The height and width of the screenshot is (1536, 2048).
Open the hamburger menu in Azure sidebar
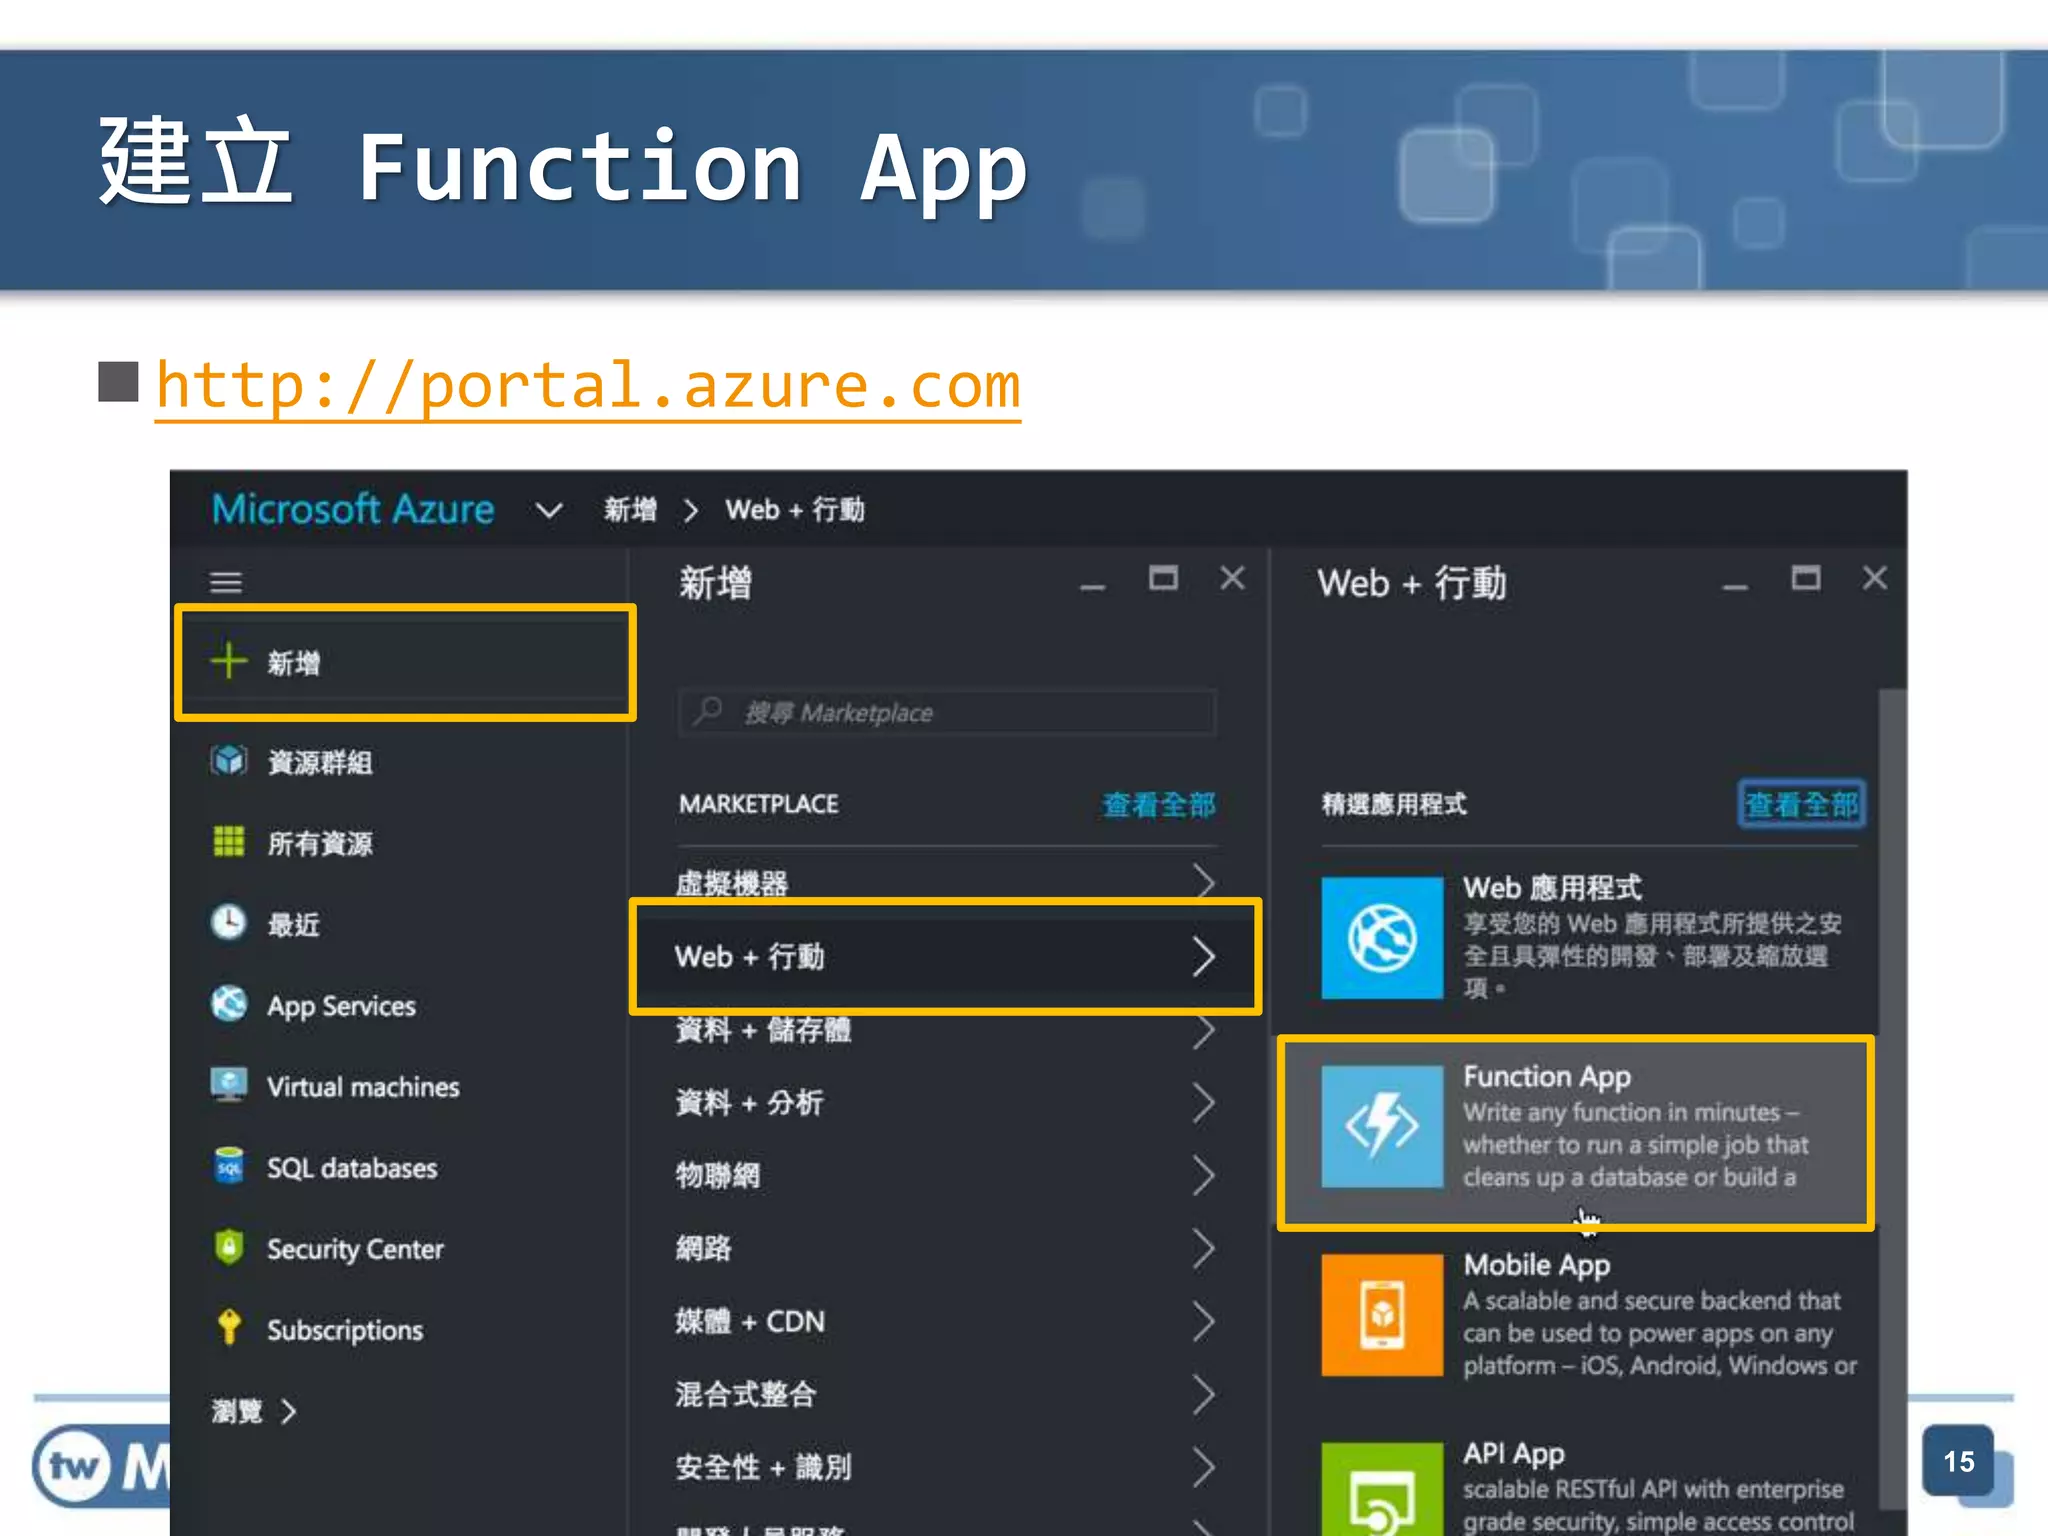click(226, 582)
